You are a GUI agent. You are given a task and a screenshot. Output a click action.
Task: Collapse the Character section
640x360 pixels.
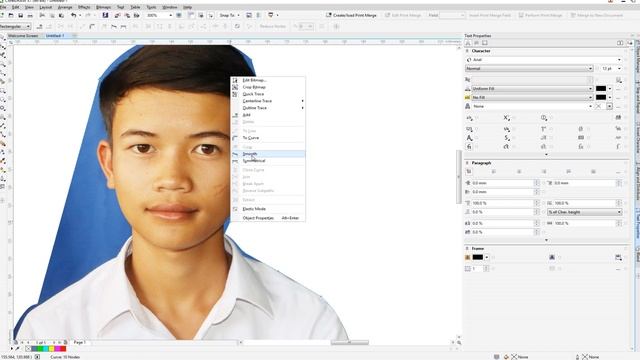pyautogui.click(x=467, y=51)
